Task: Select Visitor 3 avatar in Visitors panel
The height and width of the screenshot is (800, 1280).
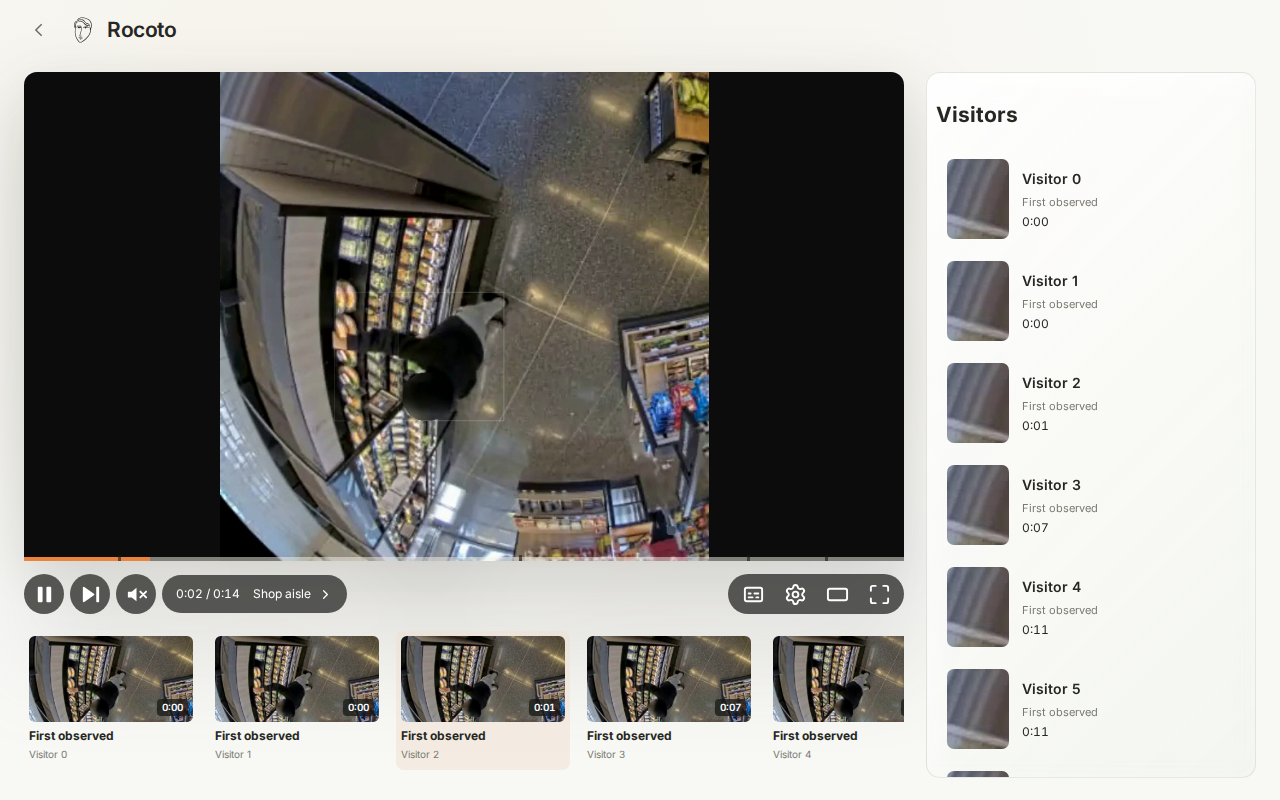Action: tap(978, 505)
